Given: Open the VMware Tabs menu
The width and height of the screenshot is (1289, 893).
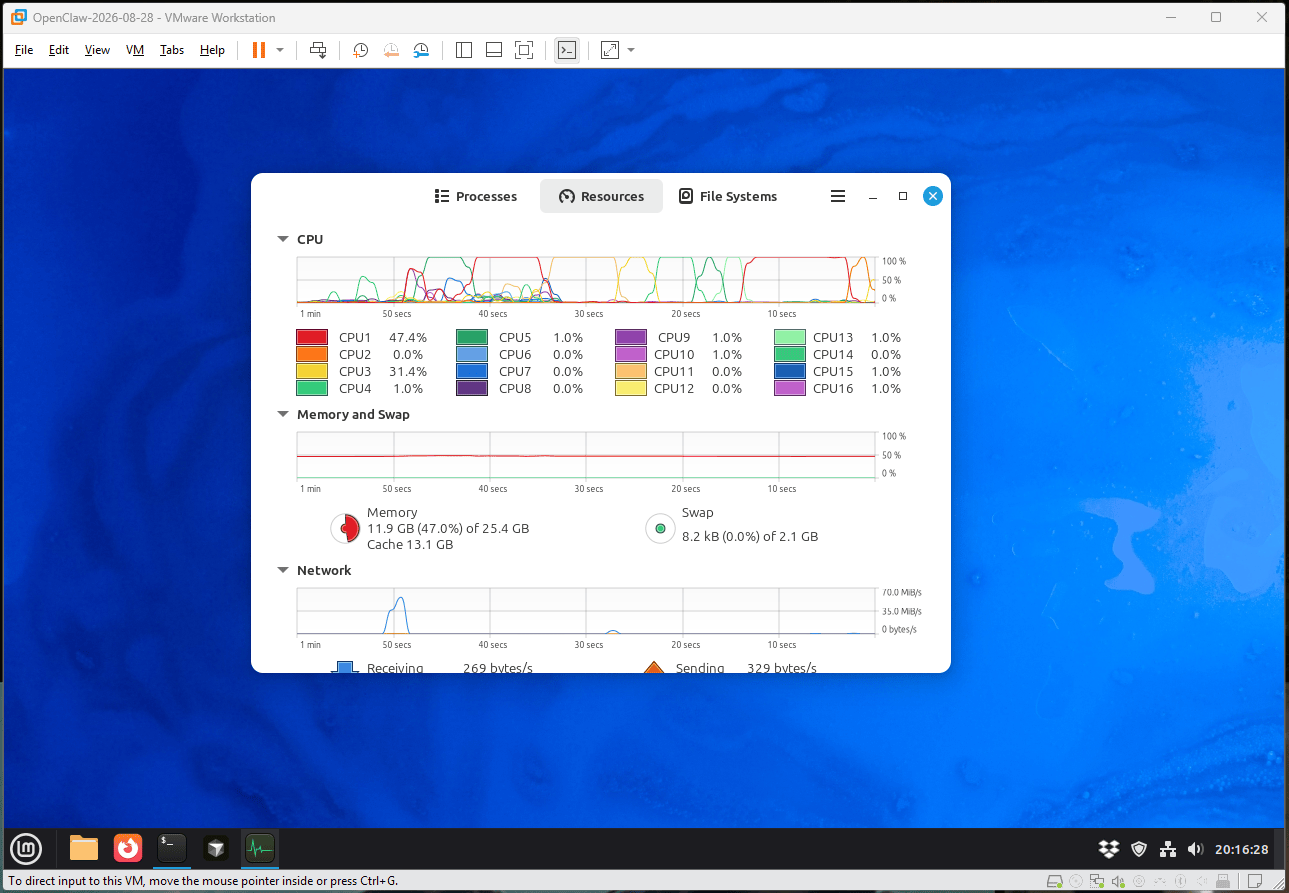Looking at the screenshot, I should [172, 50].
